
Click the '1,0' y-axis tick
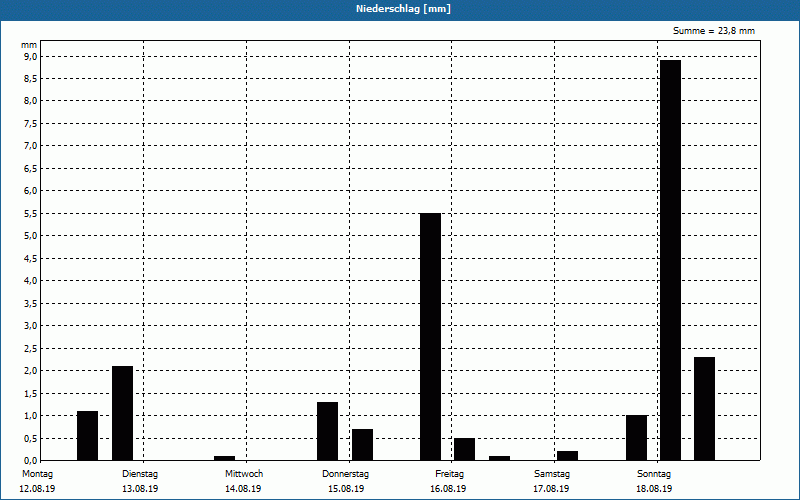[31, 416]
